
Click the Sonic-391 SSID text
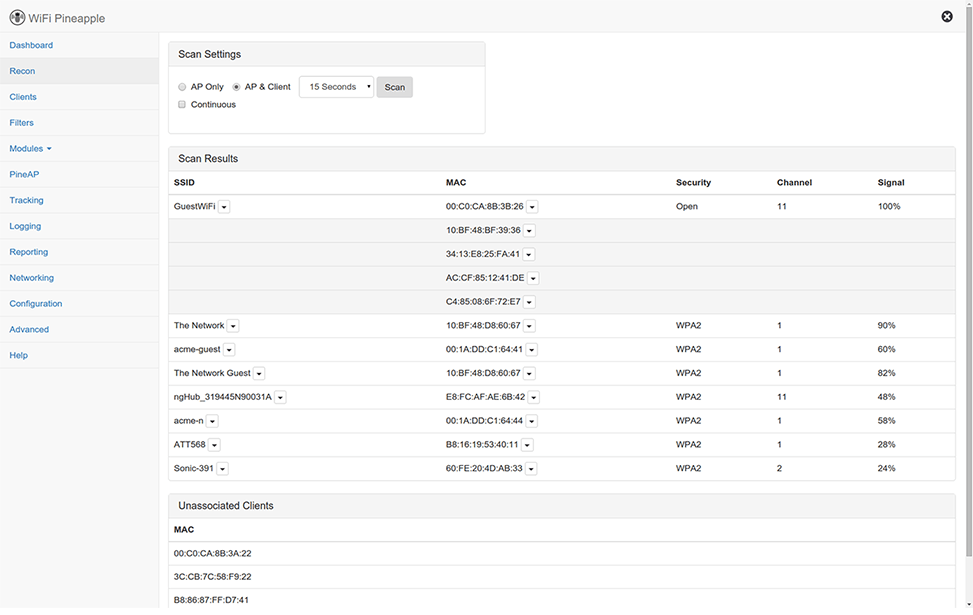pyautogui.click(x=194, y=468)
